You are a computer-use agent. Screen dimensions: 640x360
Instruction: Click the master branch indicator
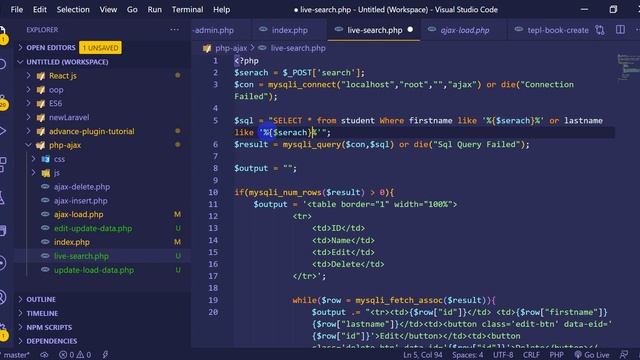pos(16,355)
